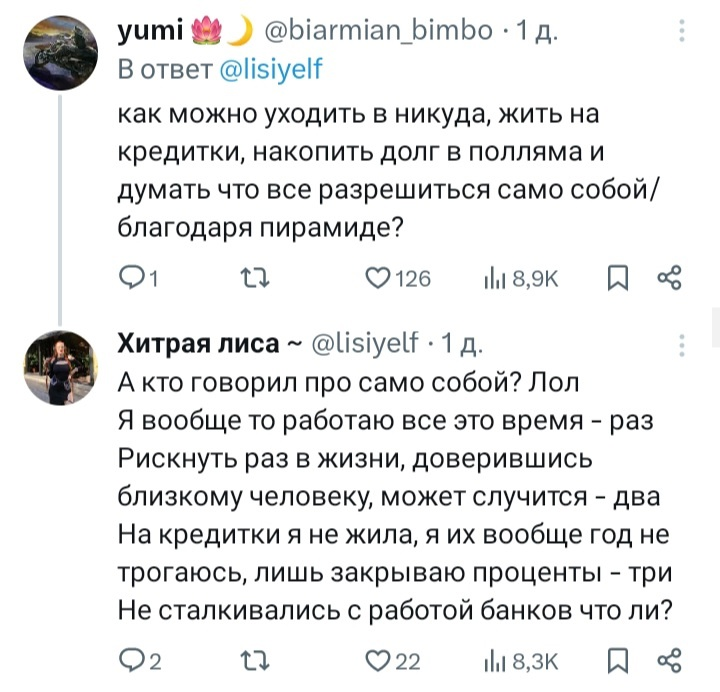
Task: Open the @biarmian_bimbo handle link
Action: coord(378,32)
